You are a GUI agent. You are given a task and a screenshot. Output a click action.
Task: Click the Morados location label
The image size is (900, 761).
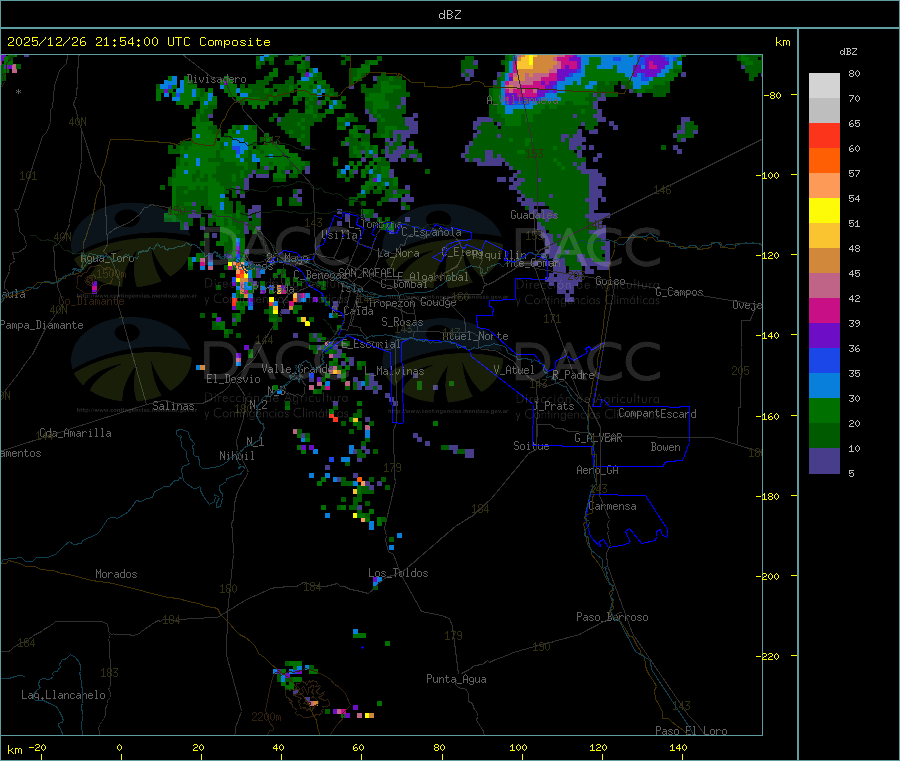[116, 574]
